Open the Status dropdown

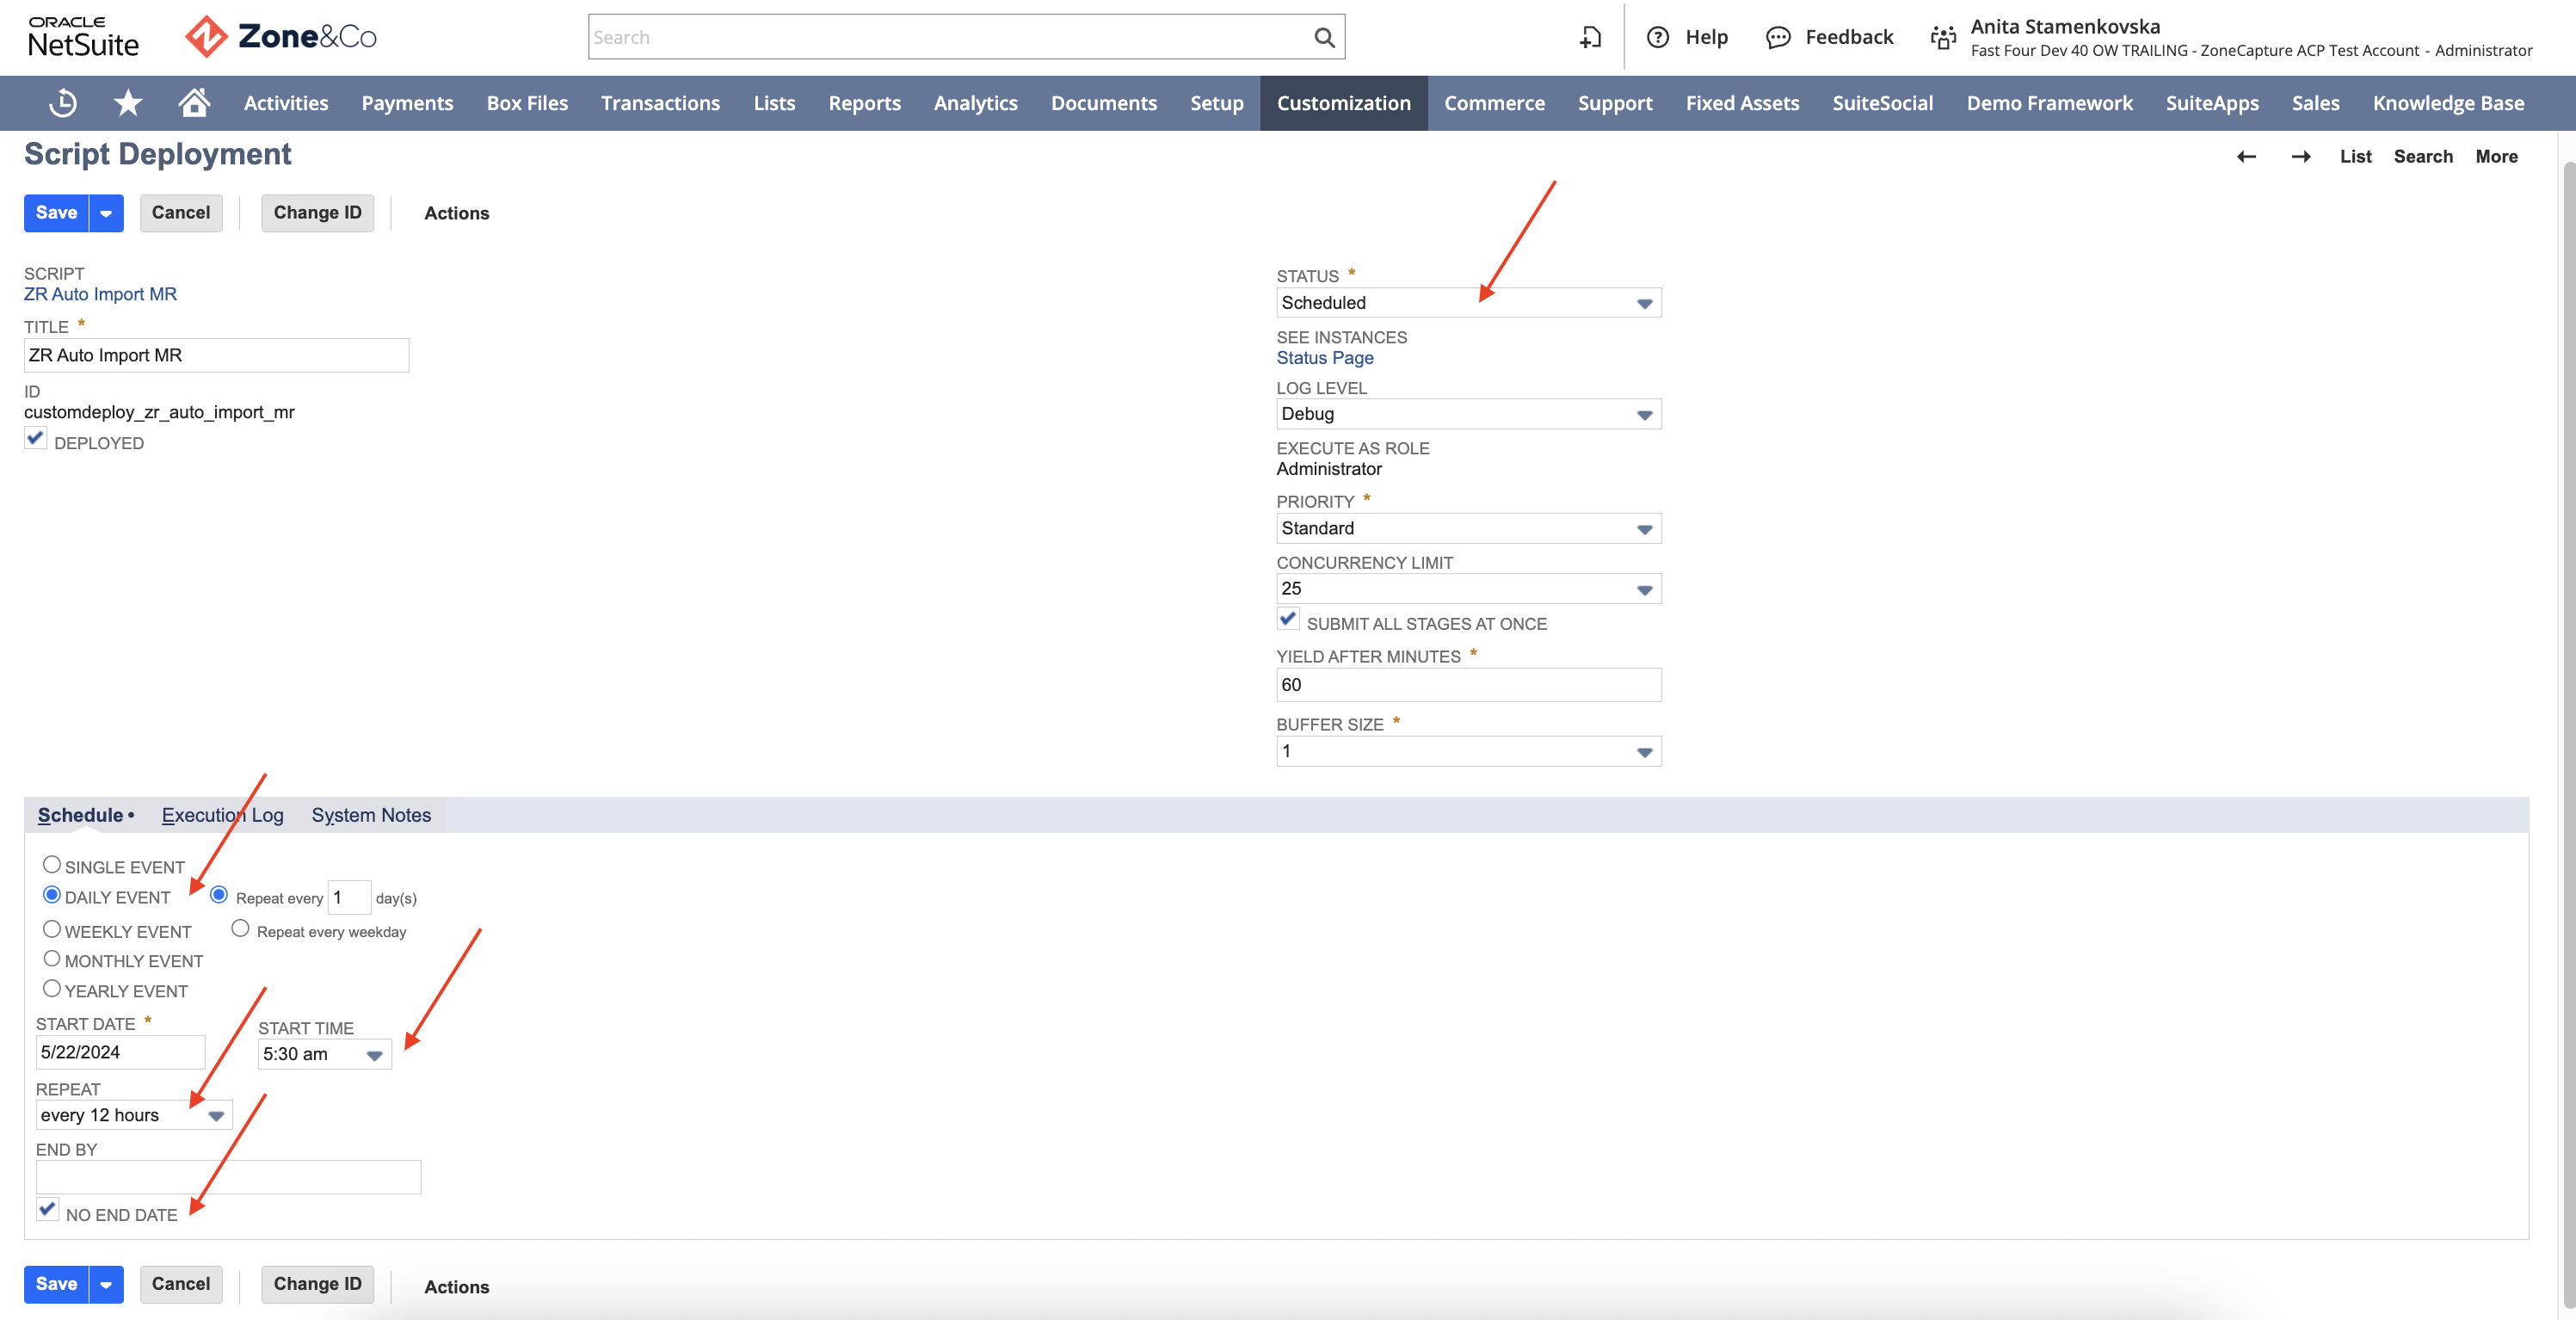pos(1468,303)
